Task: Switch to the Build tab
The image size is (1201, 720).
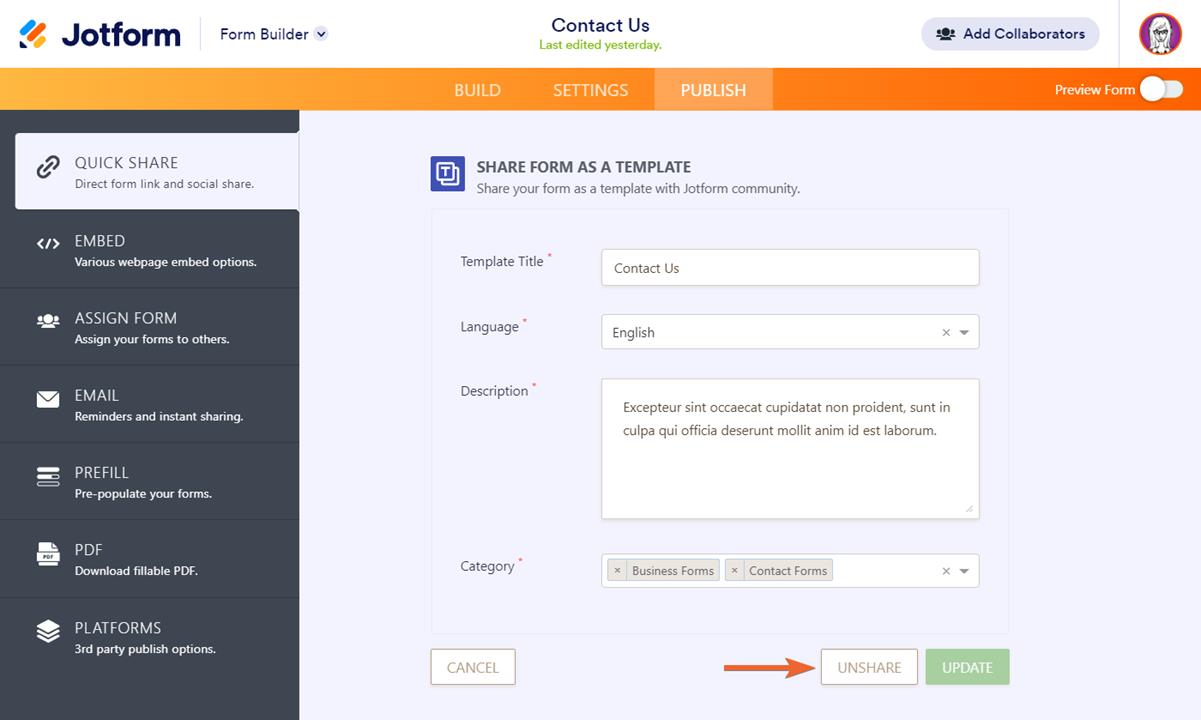Action: pos(477,90)
